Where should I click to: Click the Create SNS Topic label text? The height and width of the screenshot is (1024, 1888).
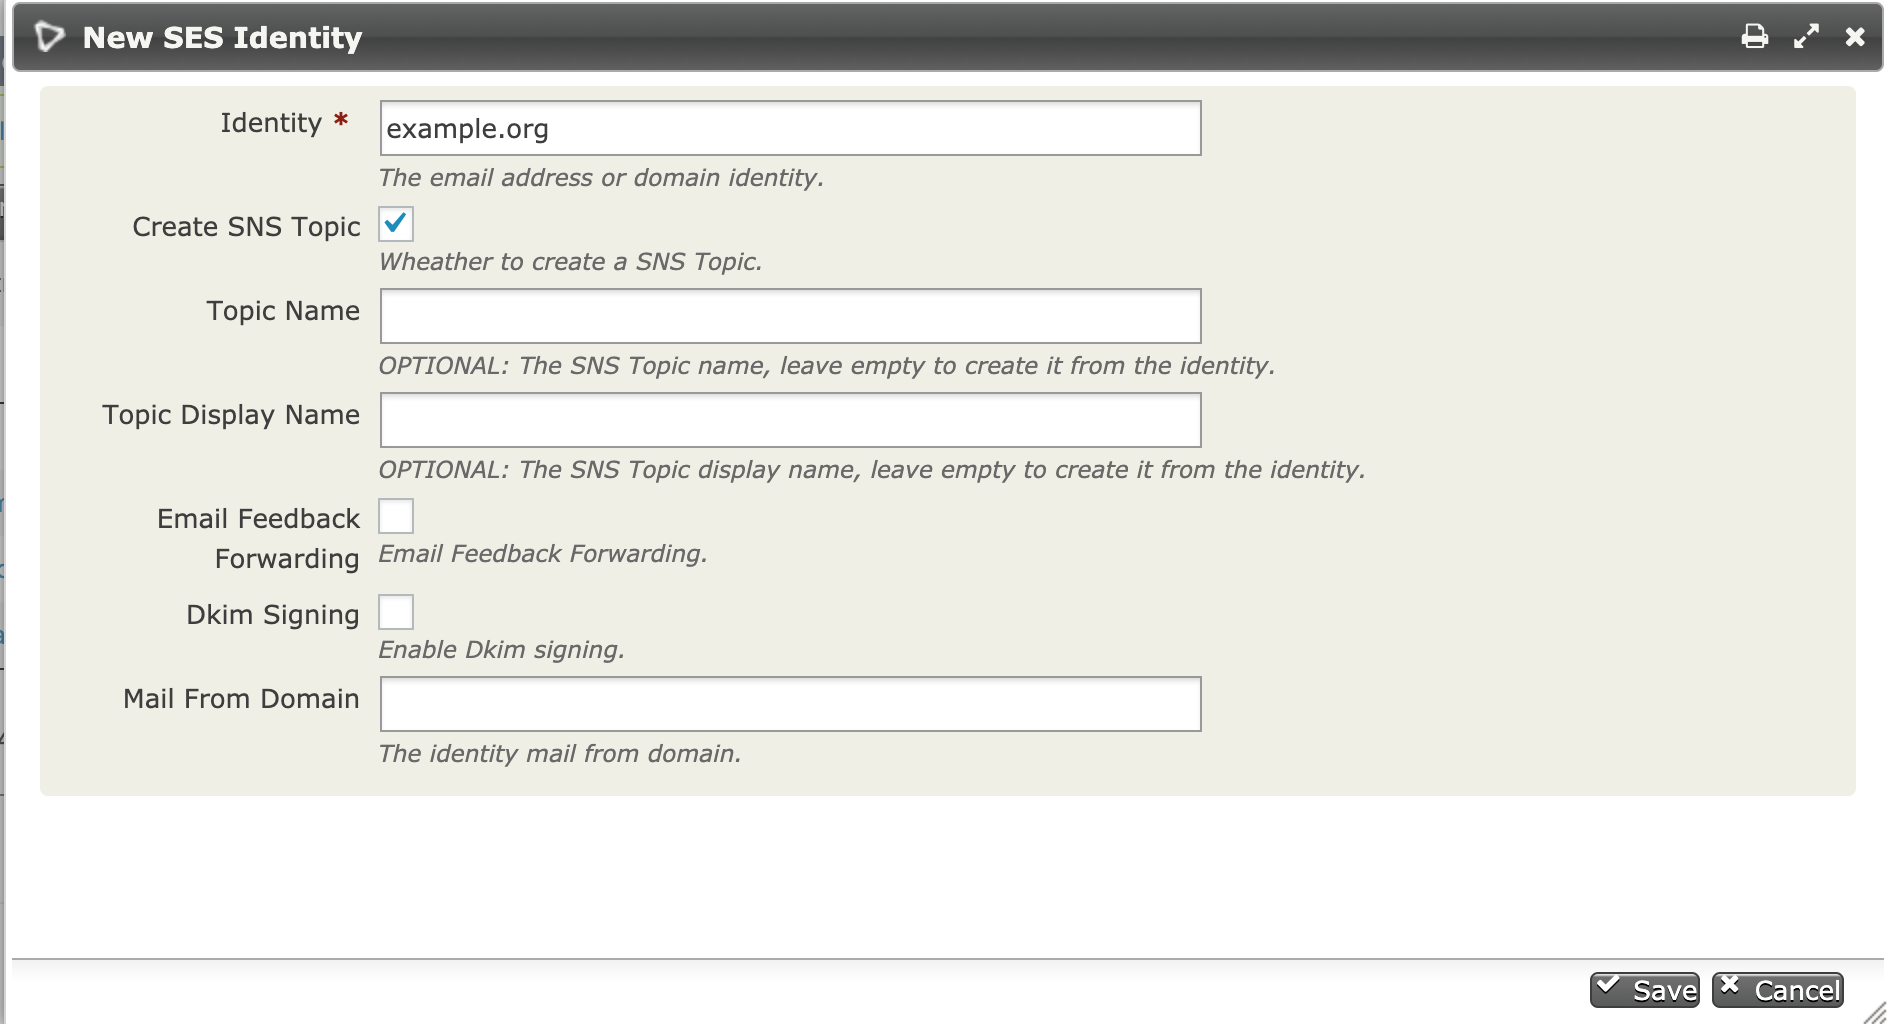point(246,227)
